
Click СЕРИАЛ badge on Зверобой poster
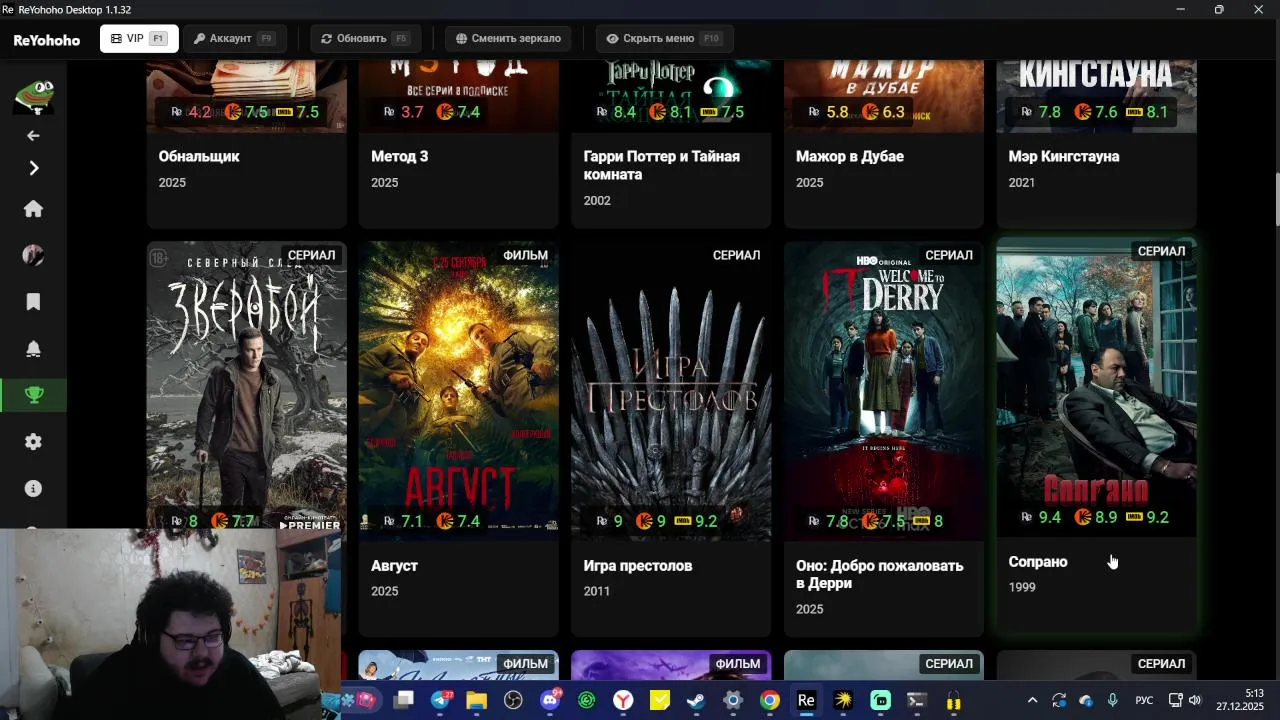point(312,255)
